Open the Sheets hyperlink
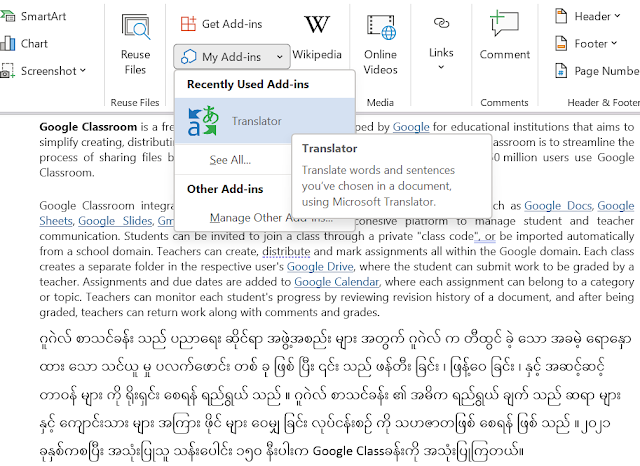Viewport: 640px width, 466px height. click(56, 221)
